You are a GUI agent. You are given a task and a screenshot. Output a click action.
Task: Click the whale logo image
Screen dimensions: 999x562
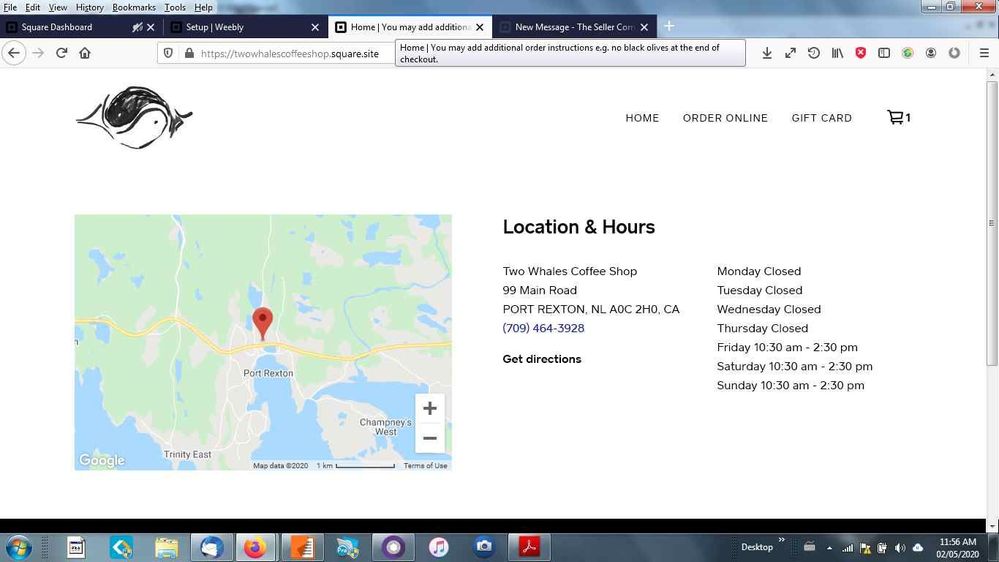coord(134,117)
